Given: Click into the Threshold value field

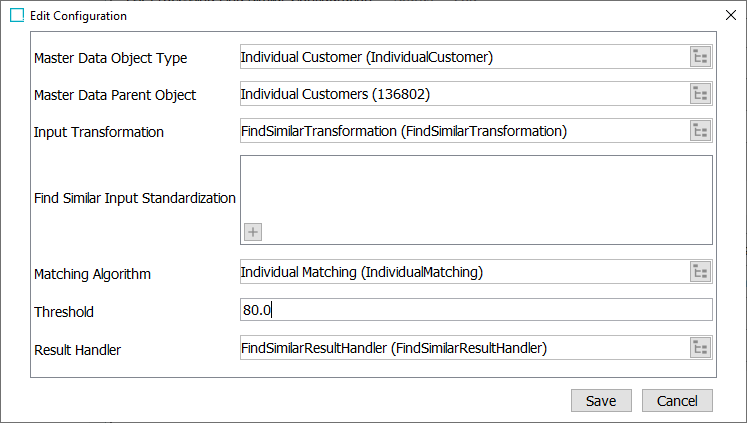Looking at the screenshot, I should (475, 310).
